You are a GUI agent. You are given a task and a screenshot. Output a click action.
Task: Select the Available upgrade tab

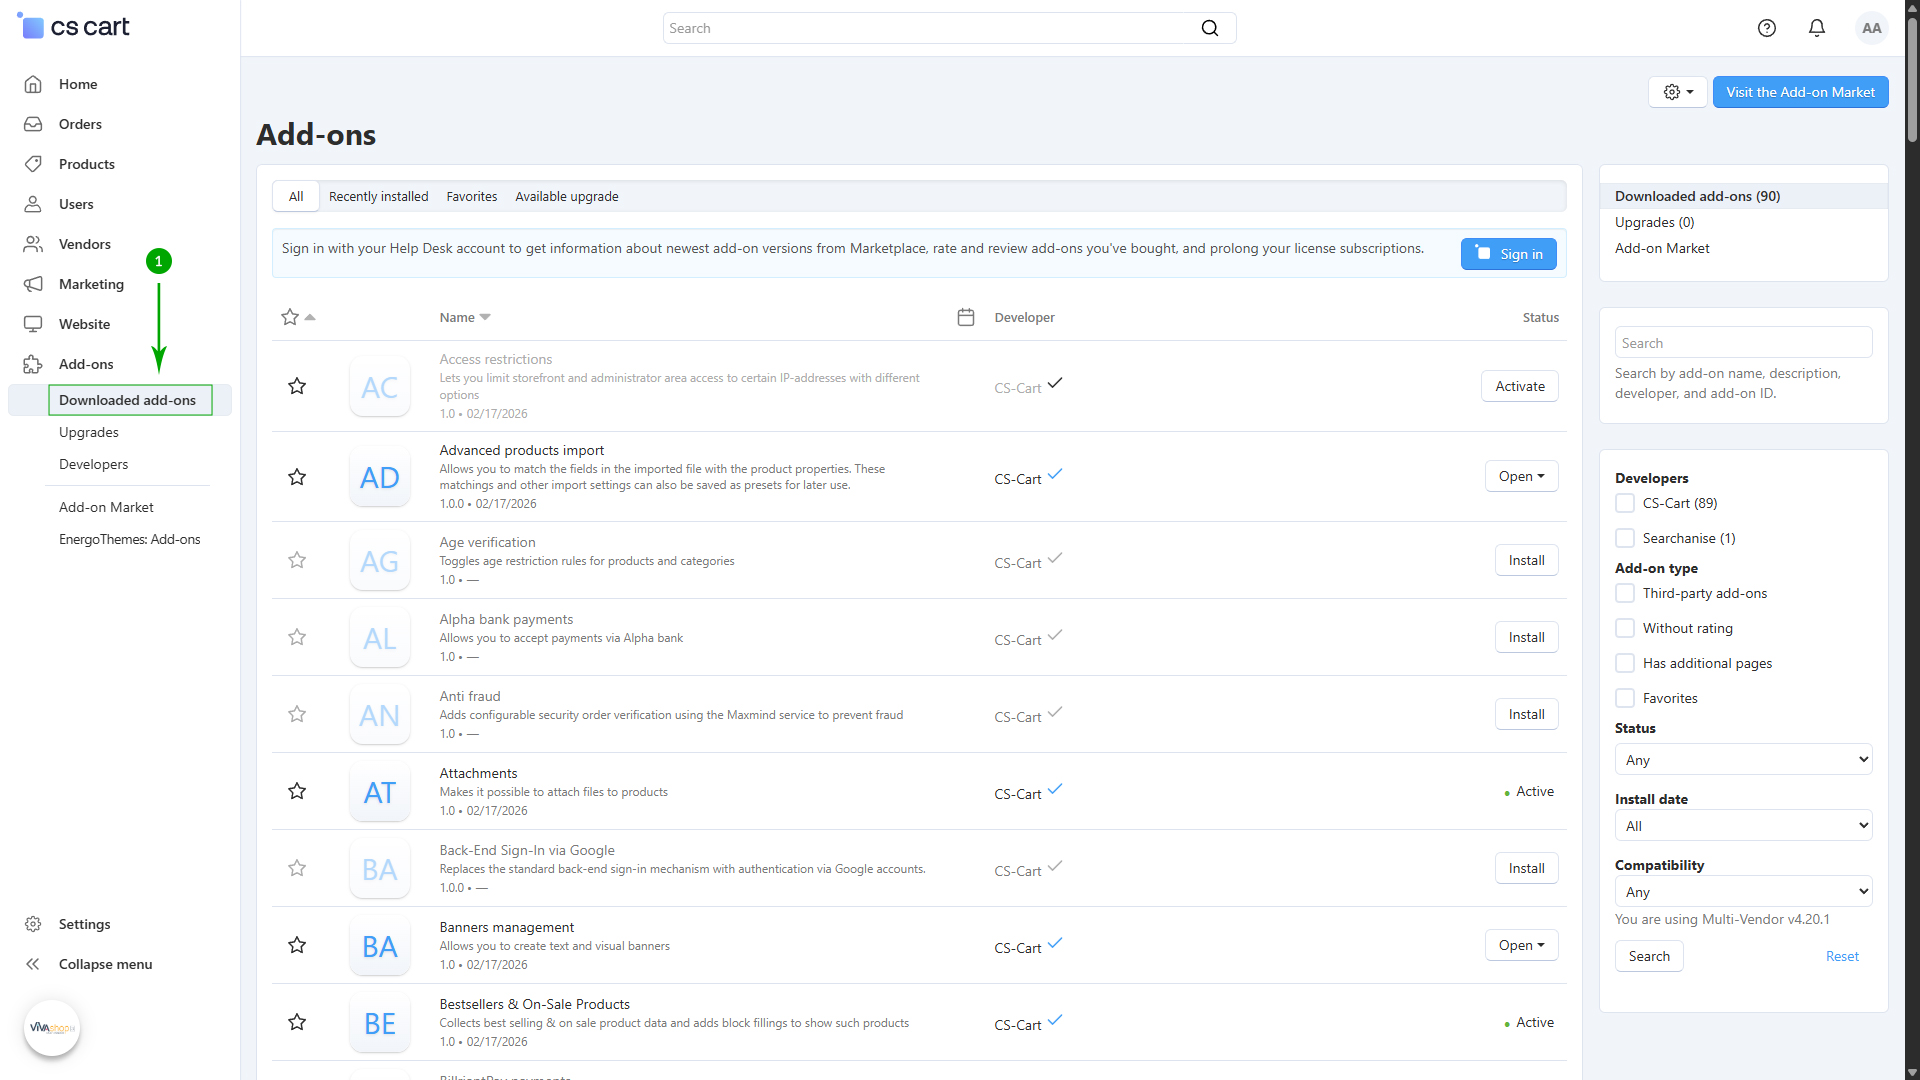coord(566,196)
